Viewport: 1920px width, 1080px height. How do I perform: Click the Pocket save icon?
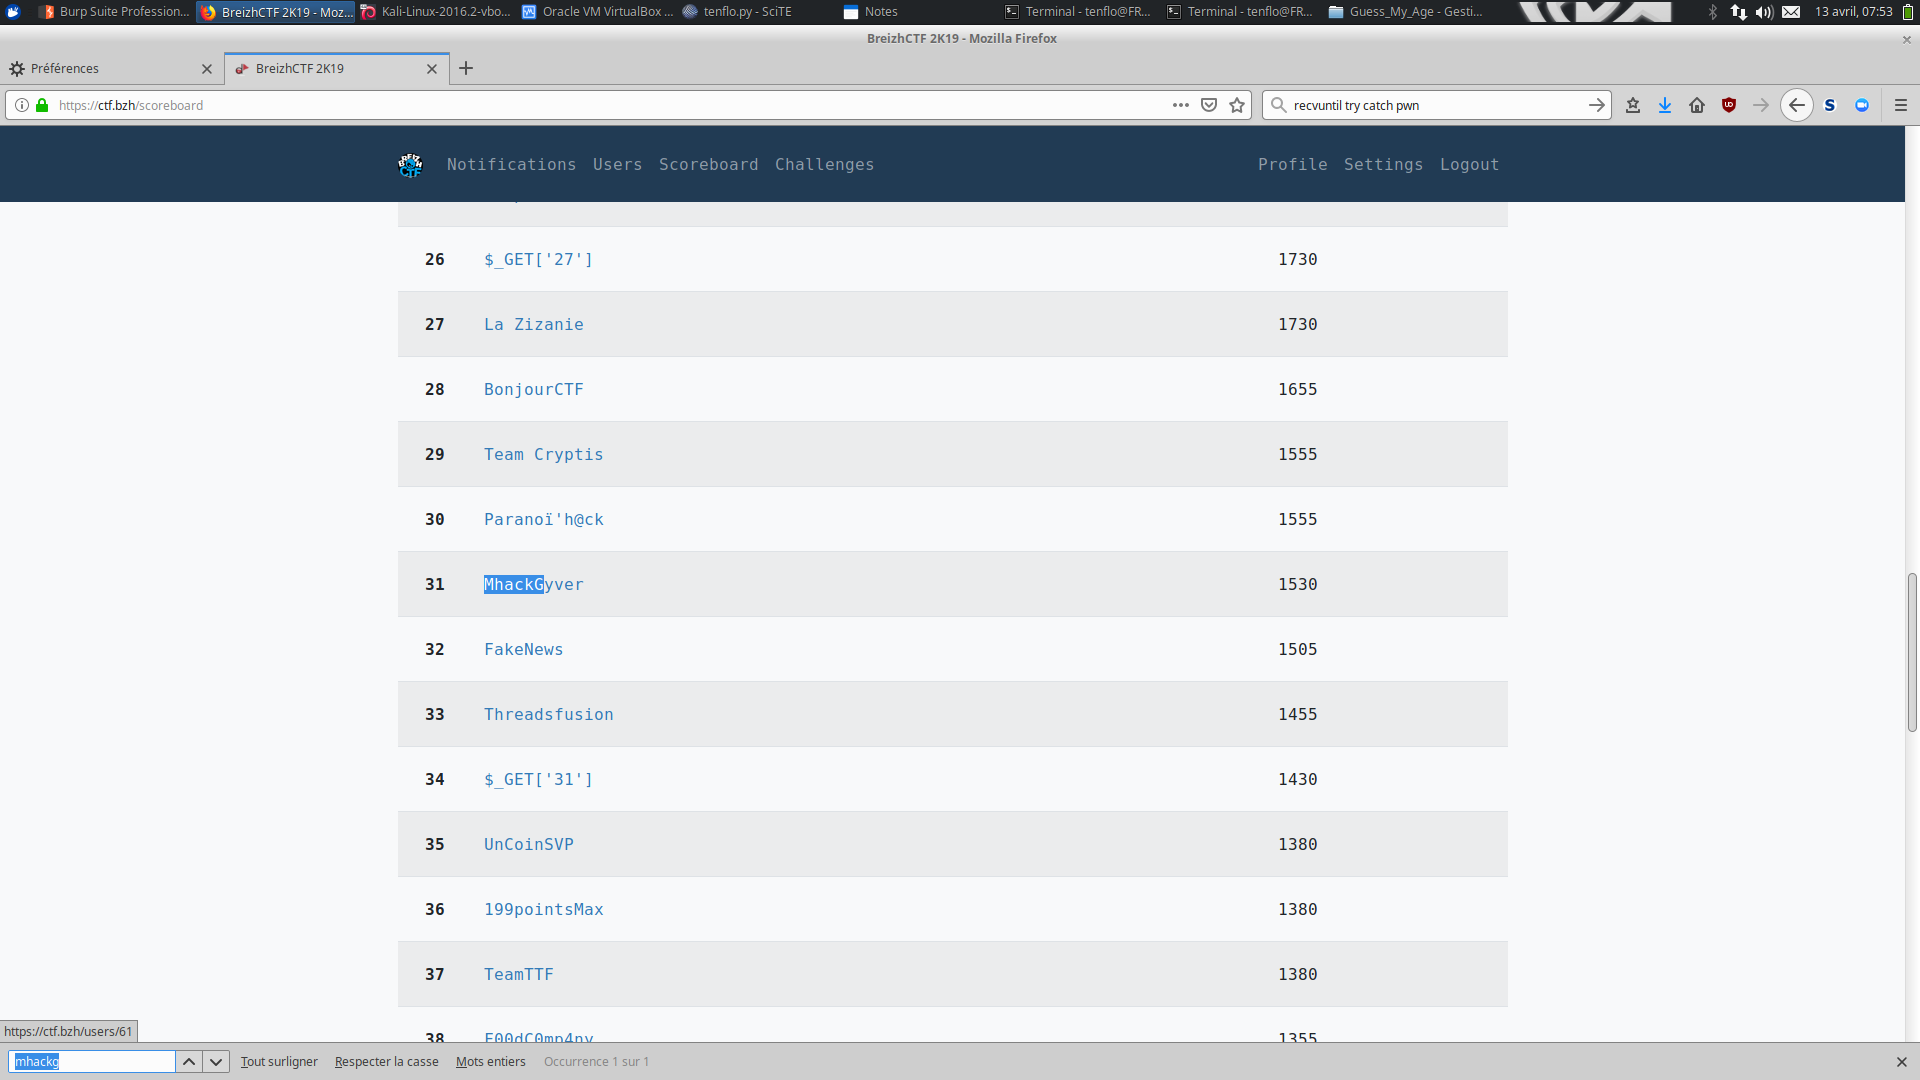[x=1209, y=105]
